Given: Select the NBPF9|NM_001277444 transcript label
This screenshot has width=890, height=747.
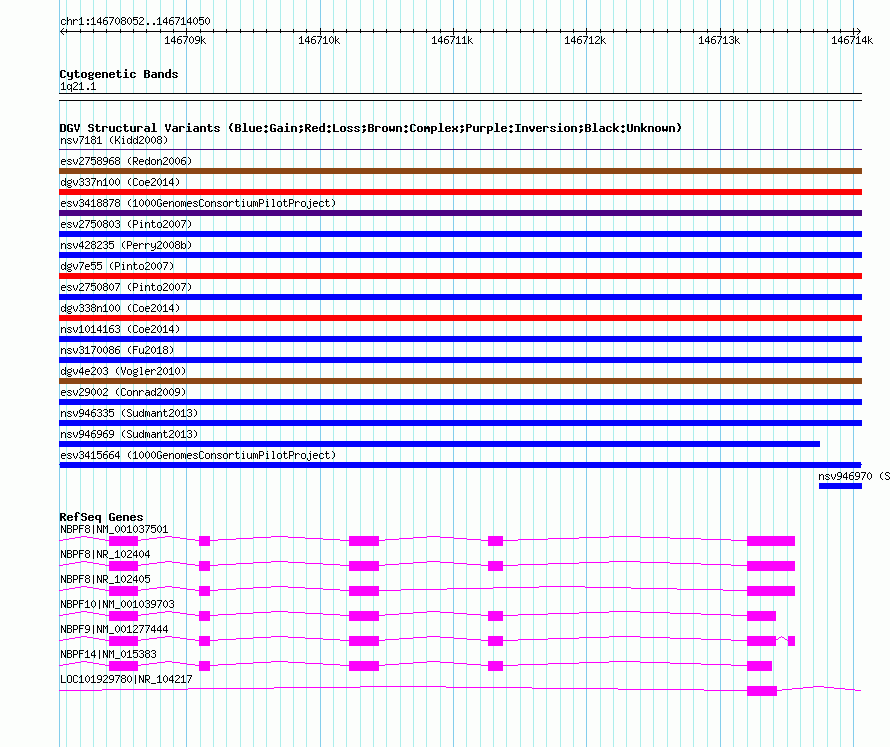Looking at the screenshot, I should (114, 629).
